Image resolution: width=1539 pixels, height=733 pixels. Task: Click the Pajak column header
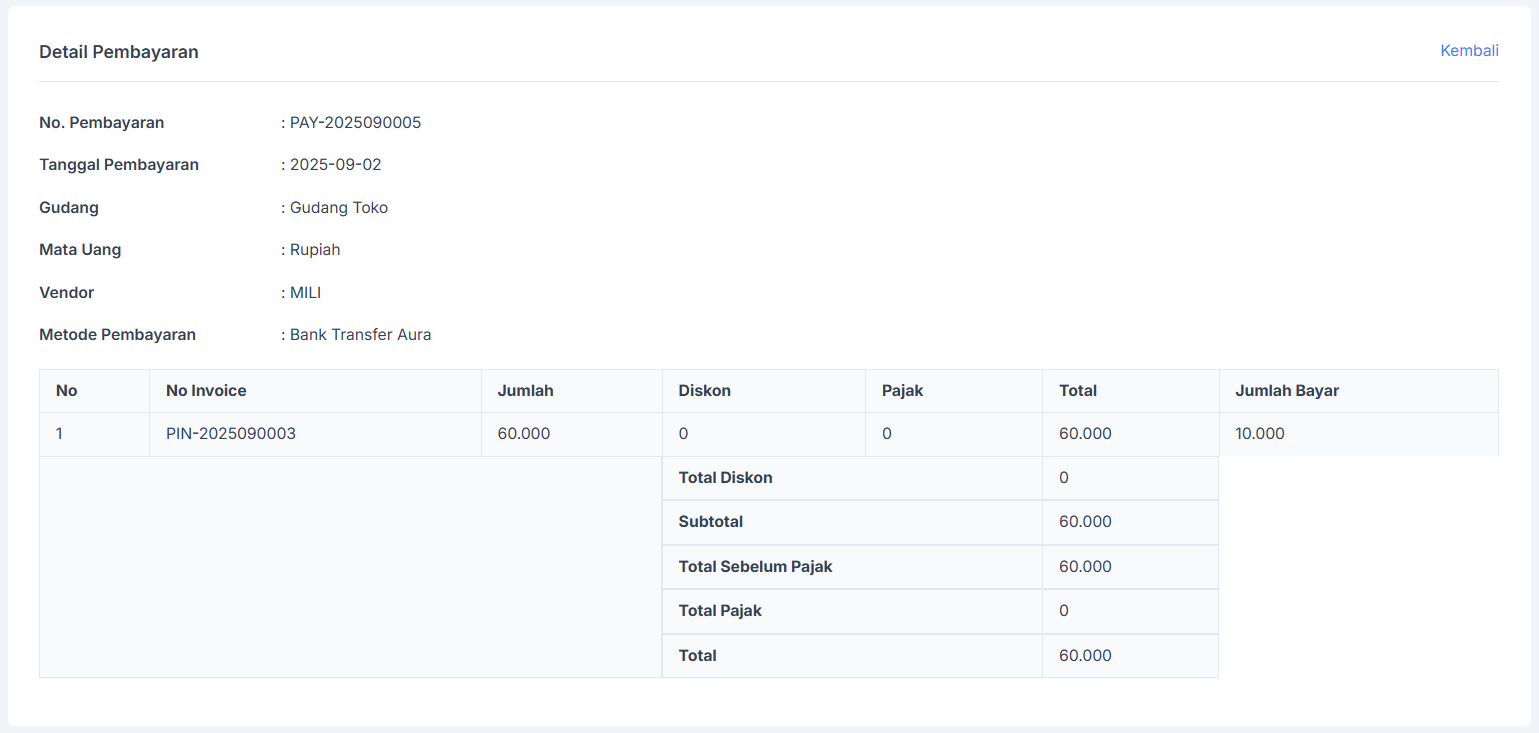[902, 391]
